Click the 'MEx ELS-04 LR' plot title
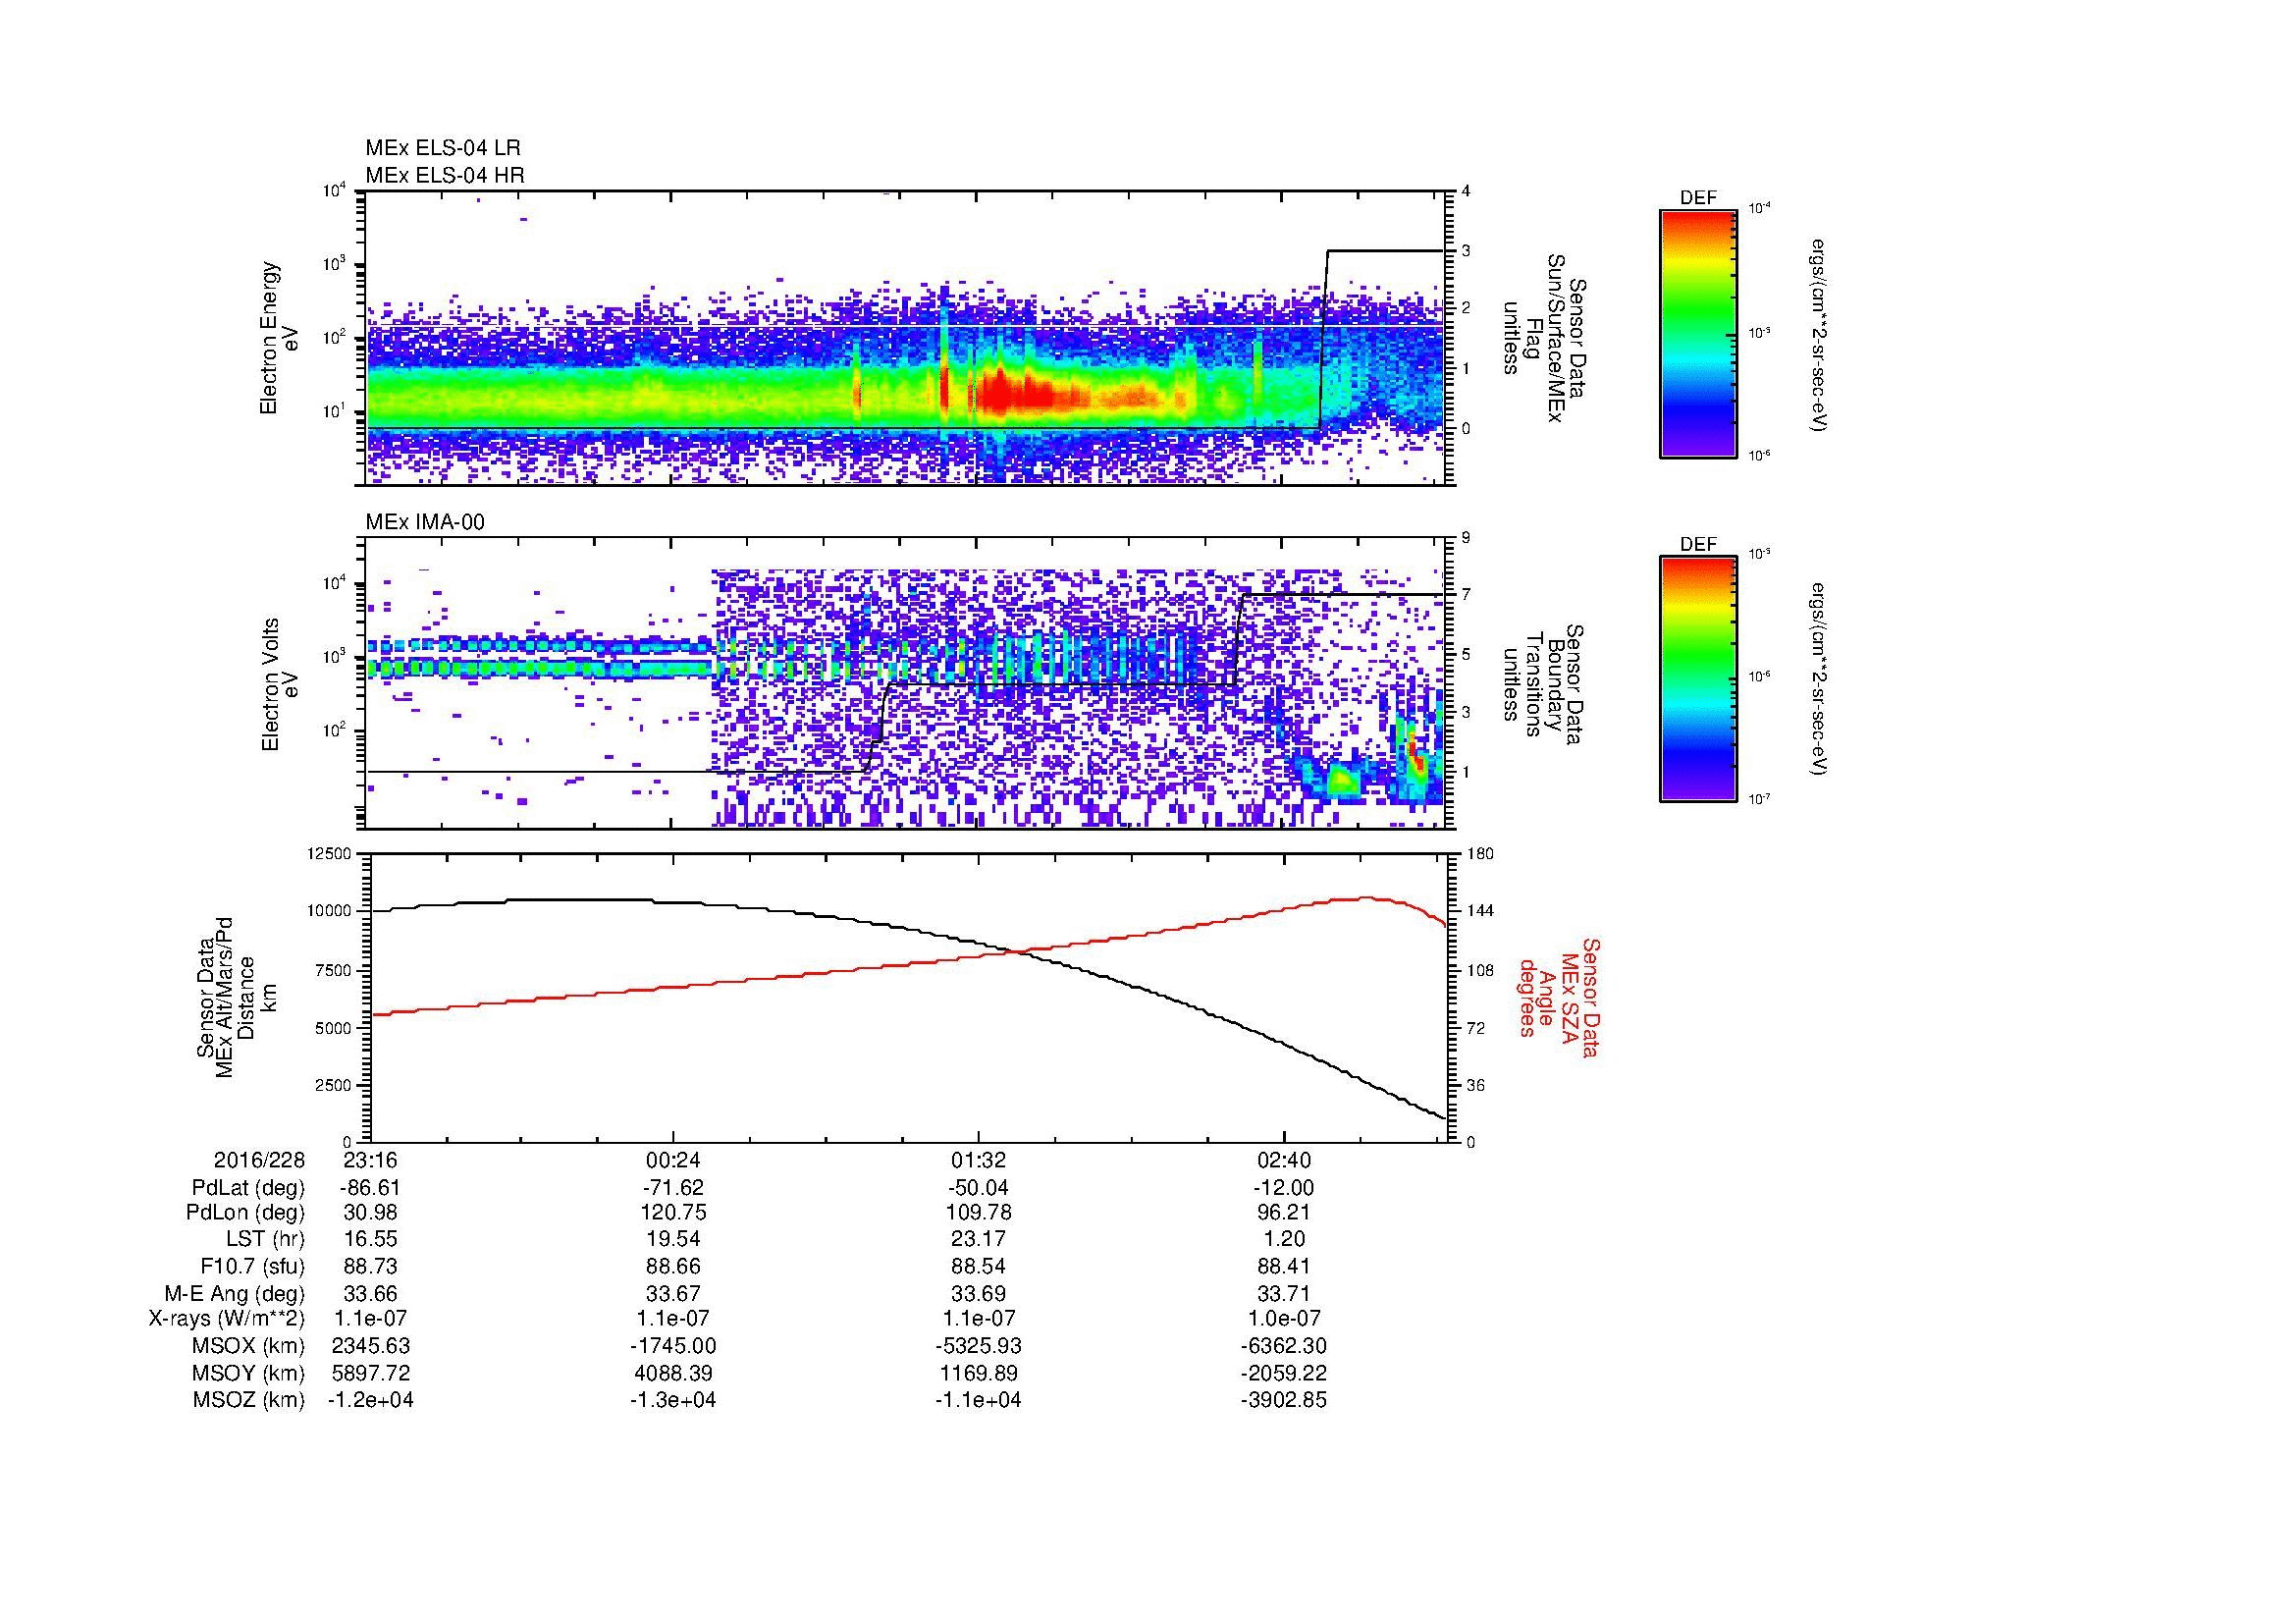The image size is (2296, 1623). coord(442,148)
